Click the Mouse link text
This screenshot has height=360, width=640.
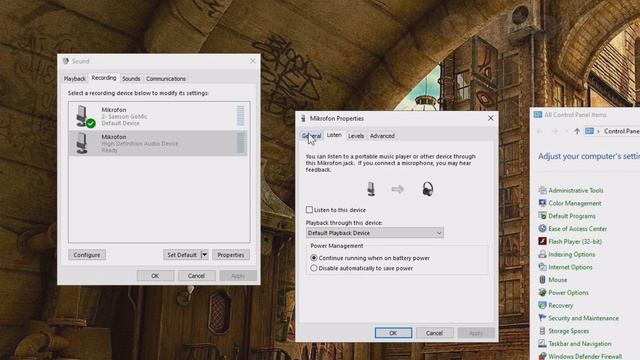pos(558,280)
